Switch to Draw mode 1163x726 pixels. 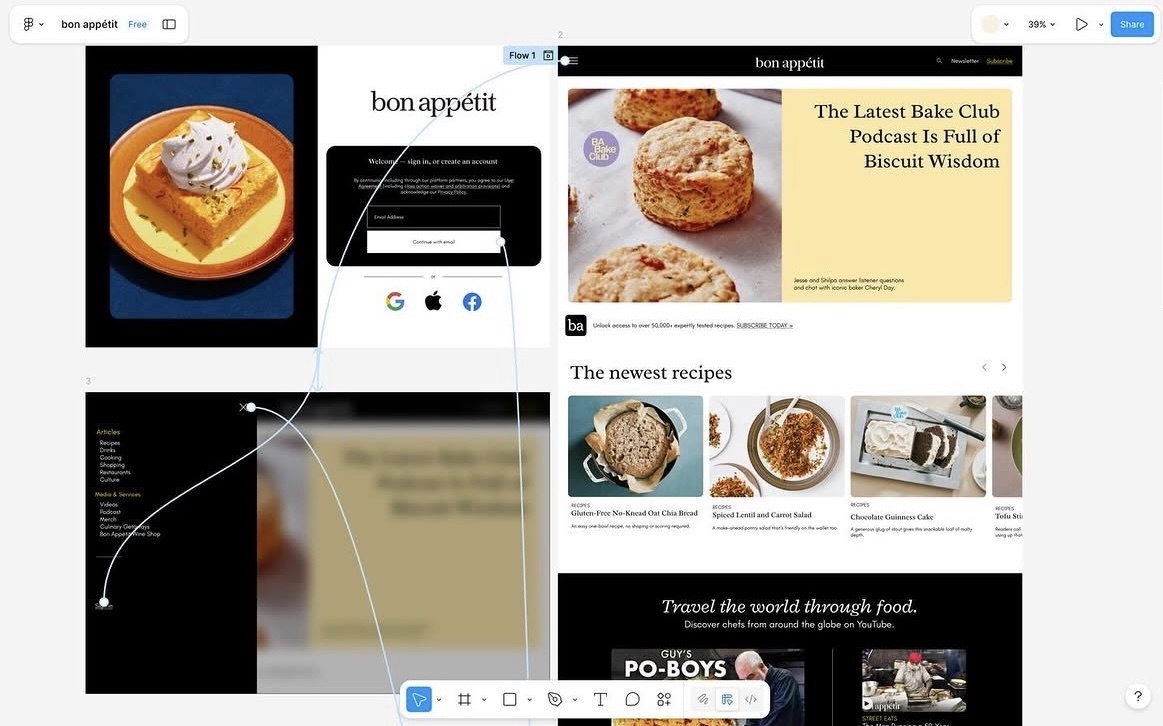point(703,699)
